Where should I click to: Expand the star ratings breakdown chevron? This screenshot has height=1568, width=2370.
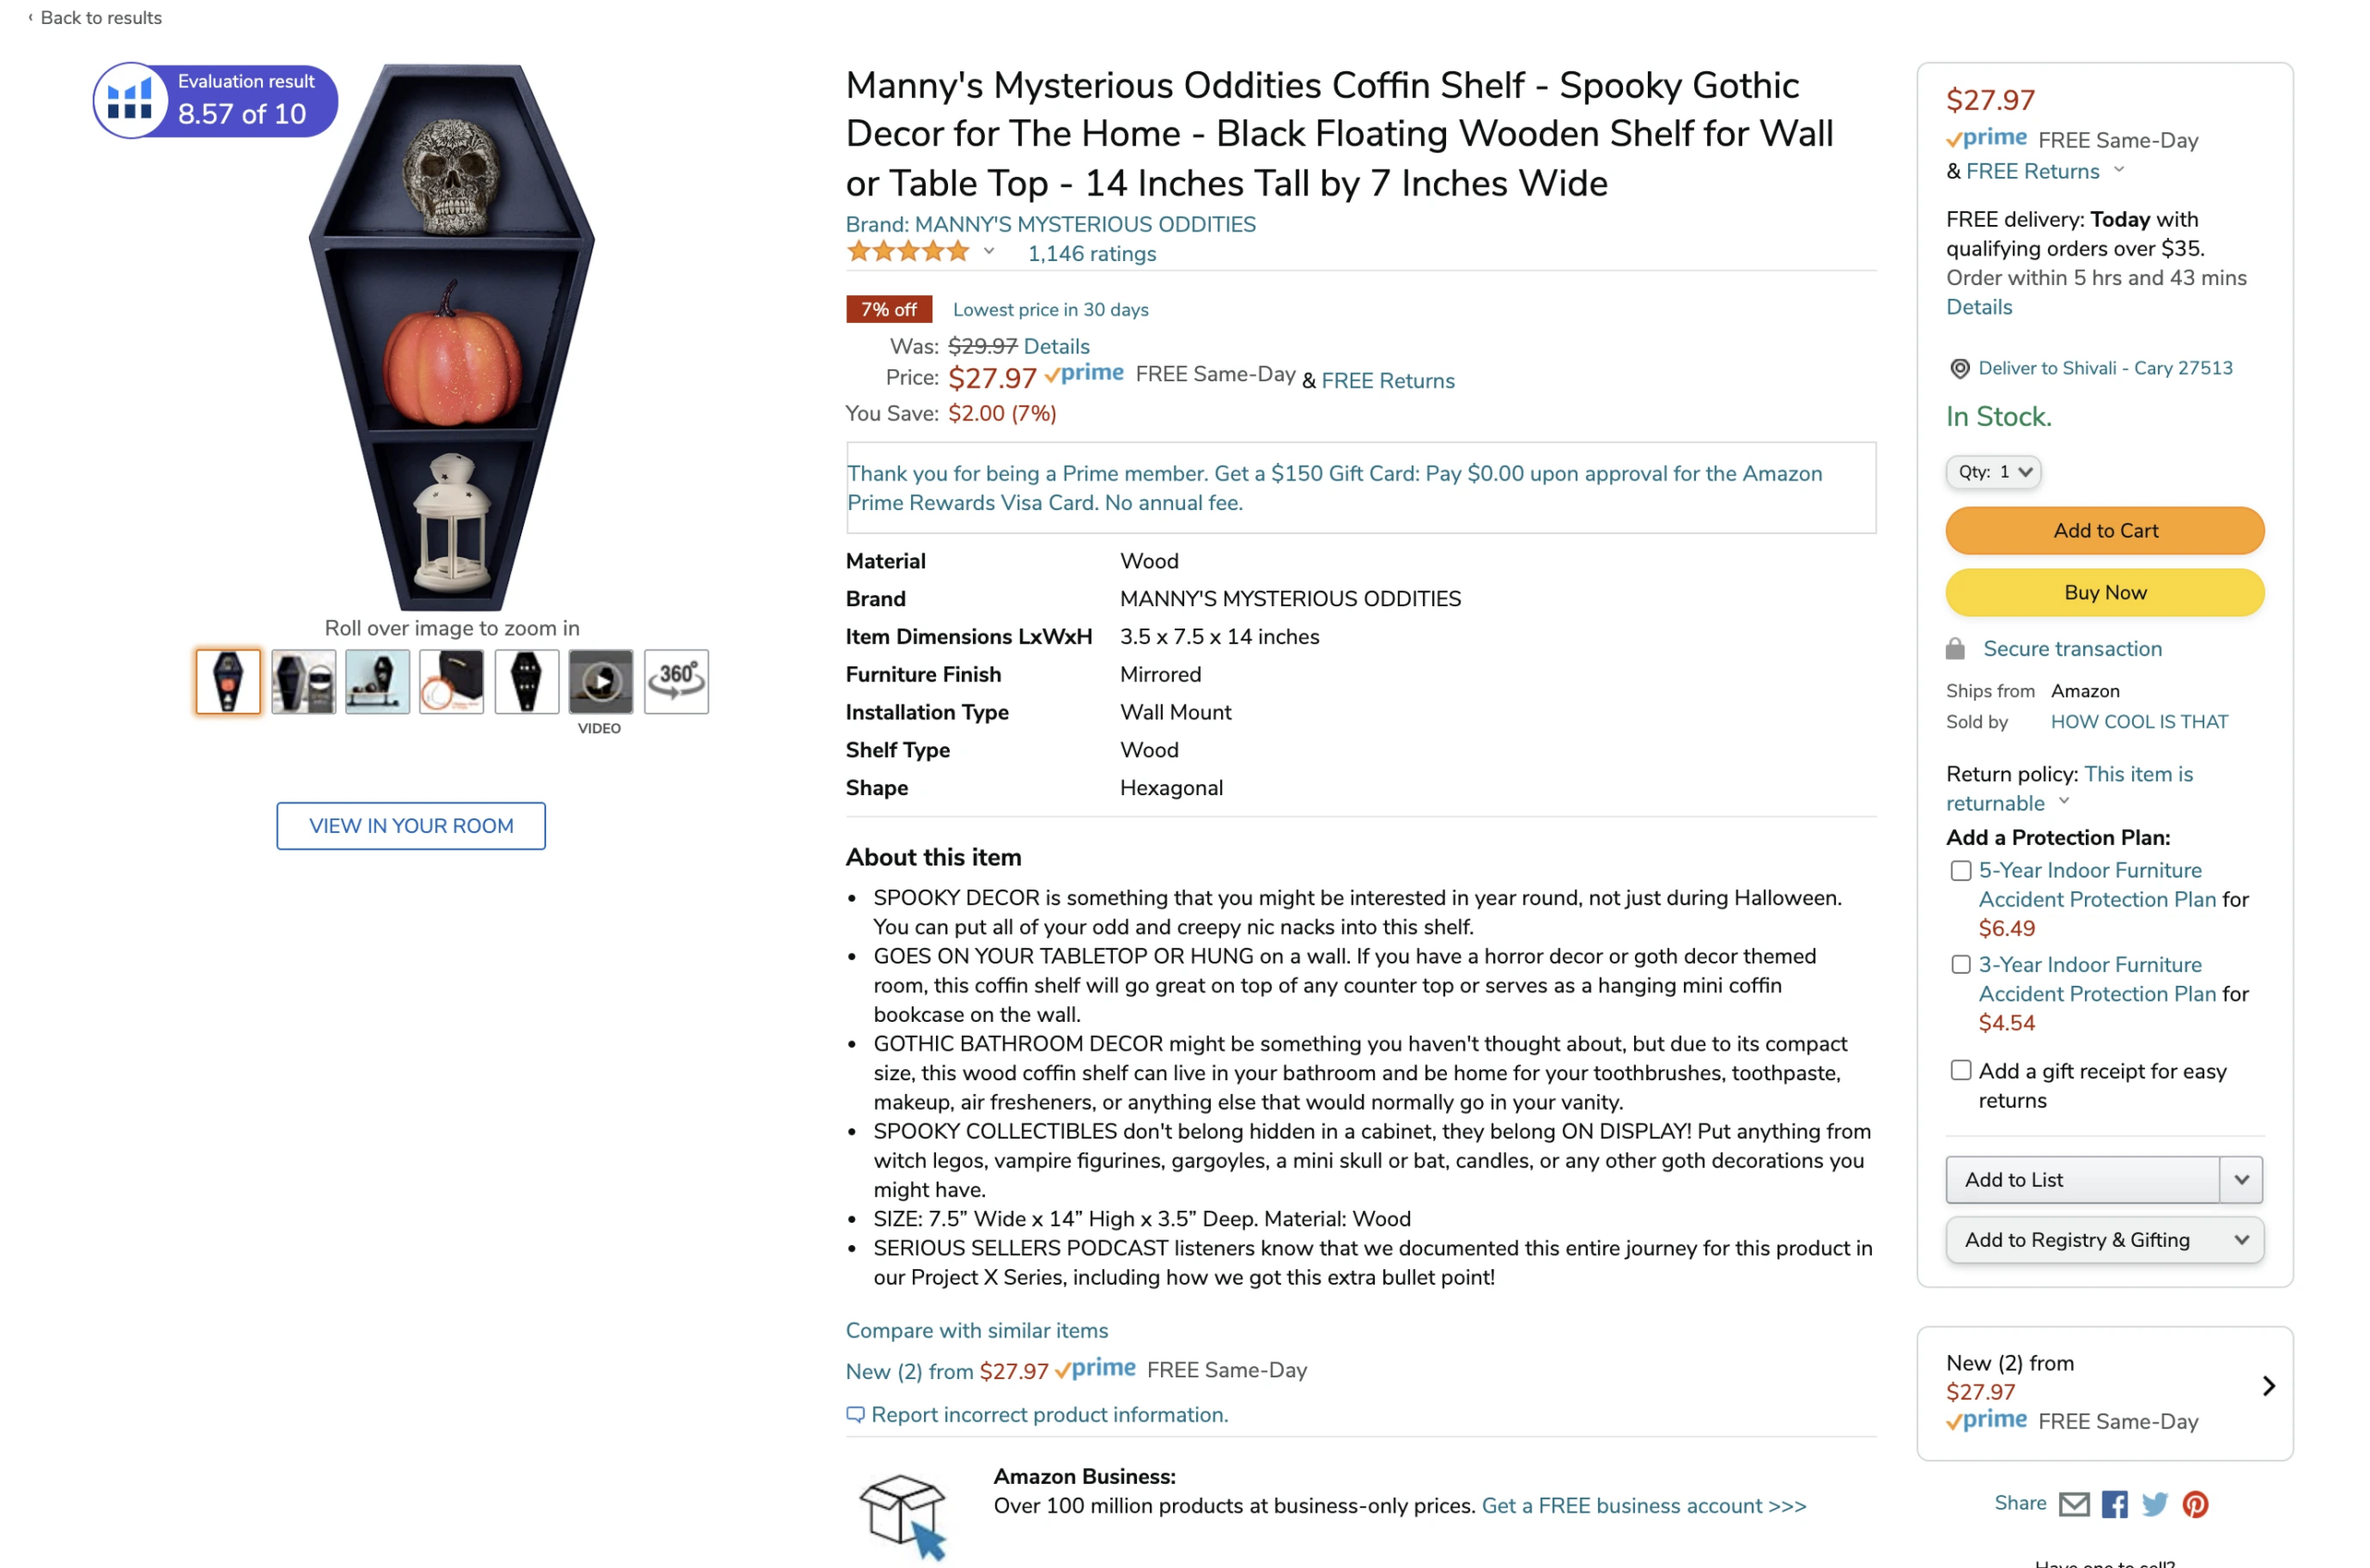point(989,252)
